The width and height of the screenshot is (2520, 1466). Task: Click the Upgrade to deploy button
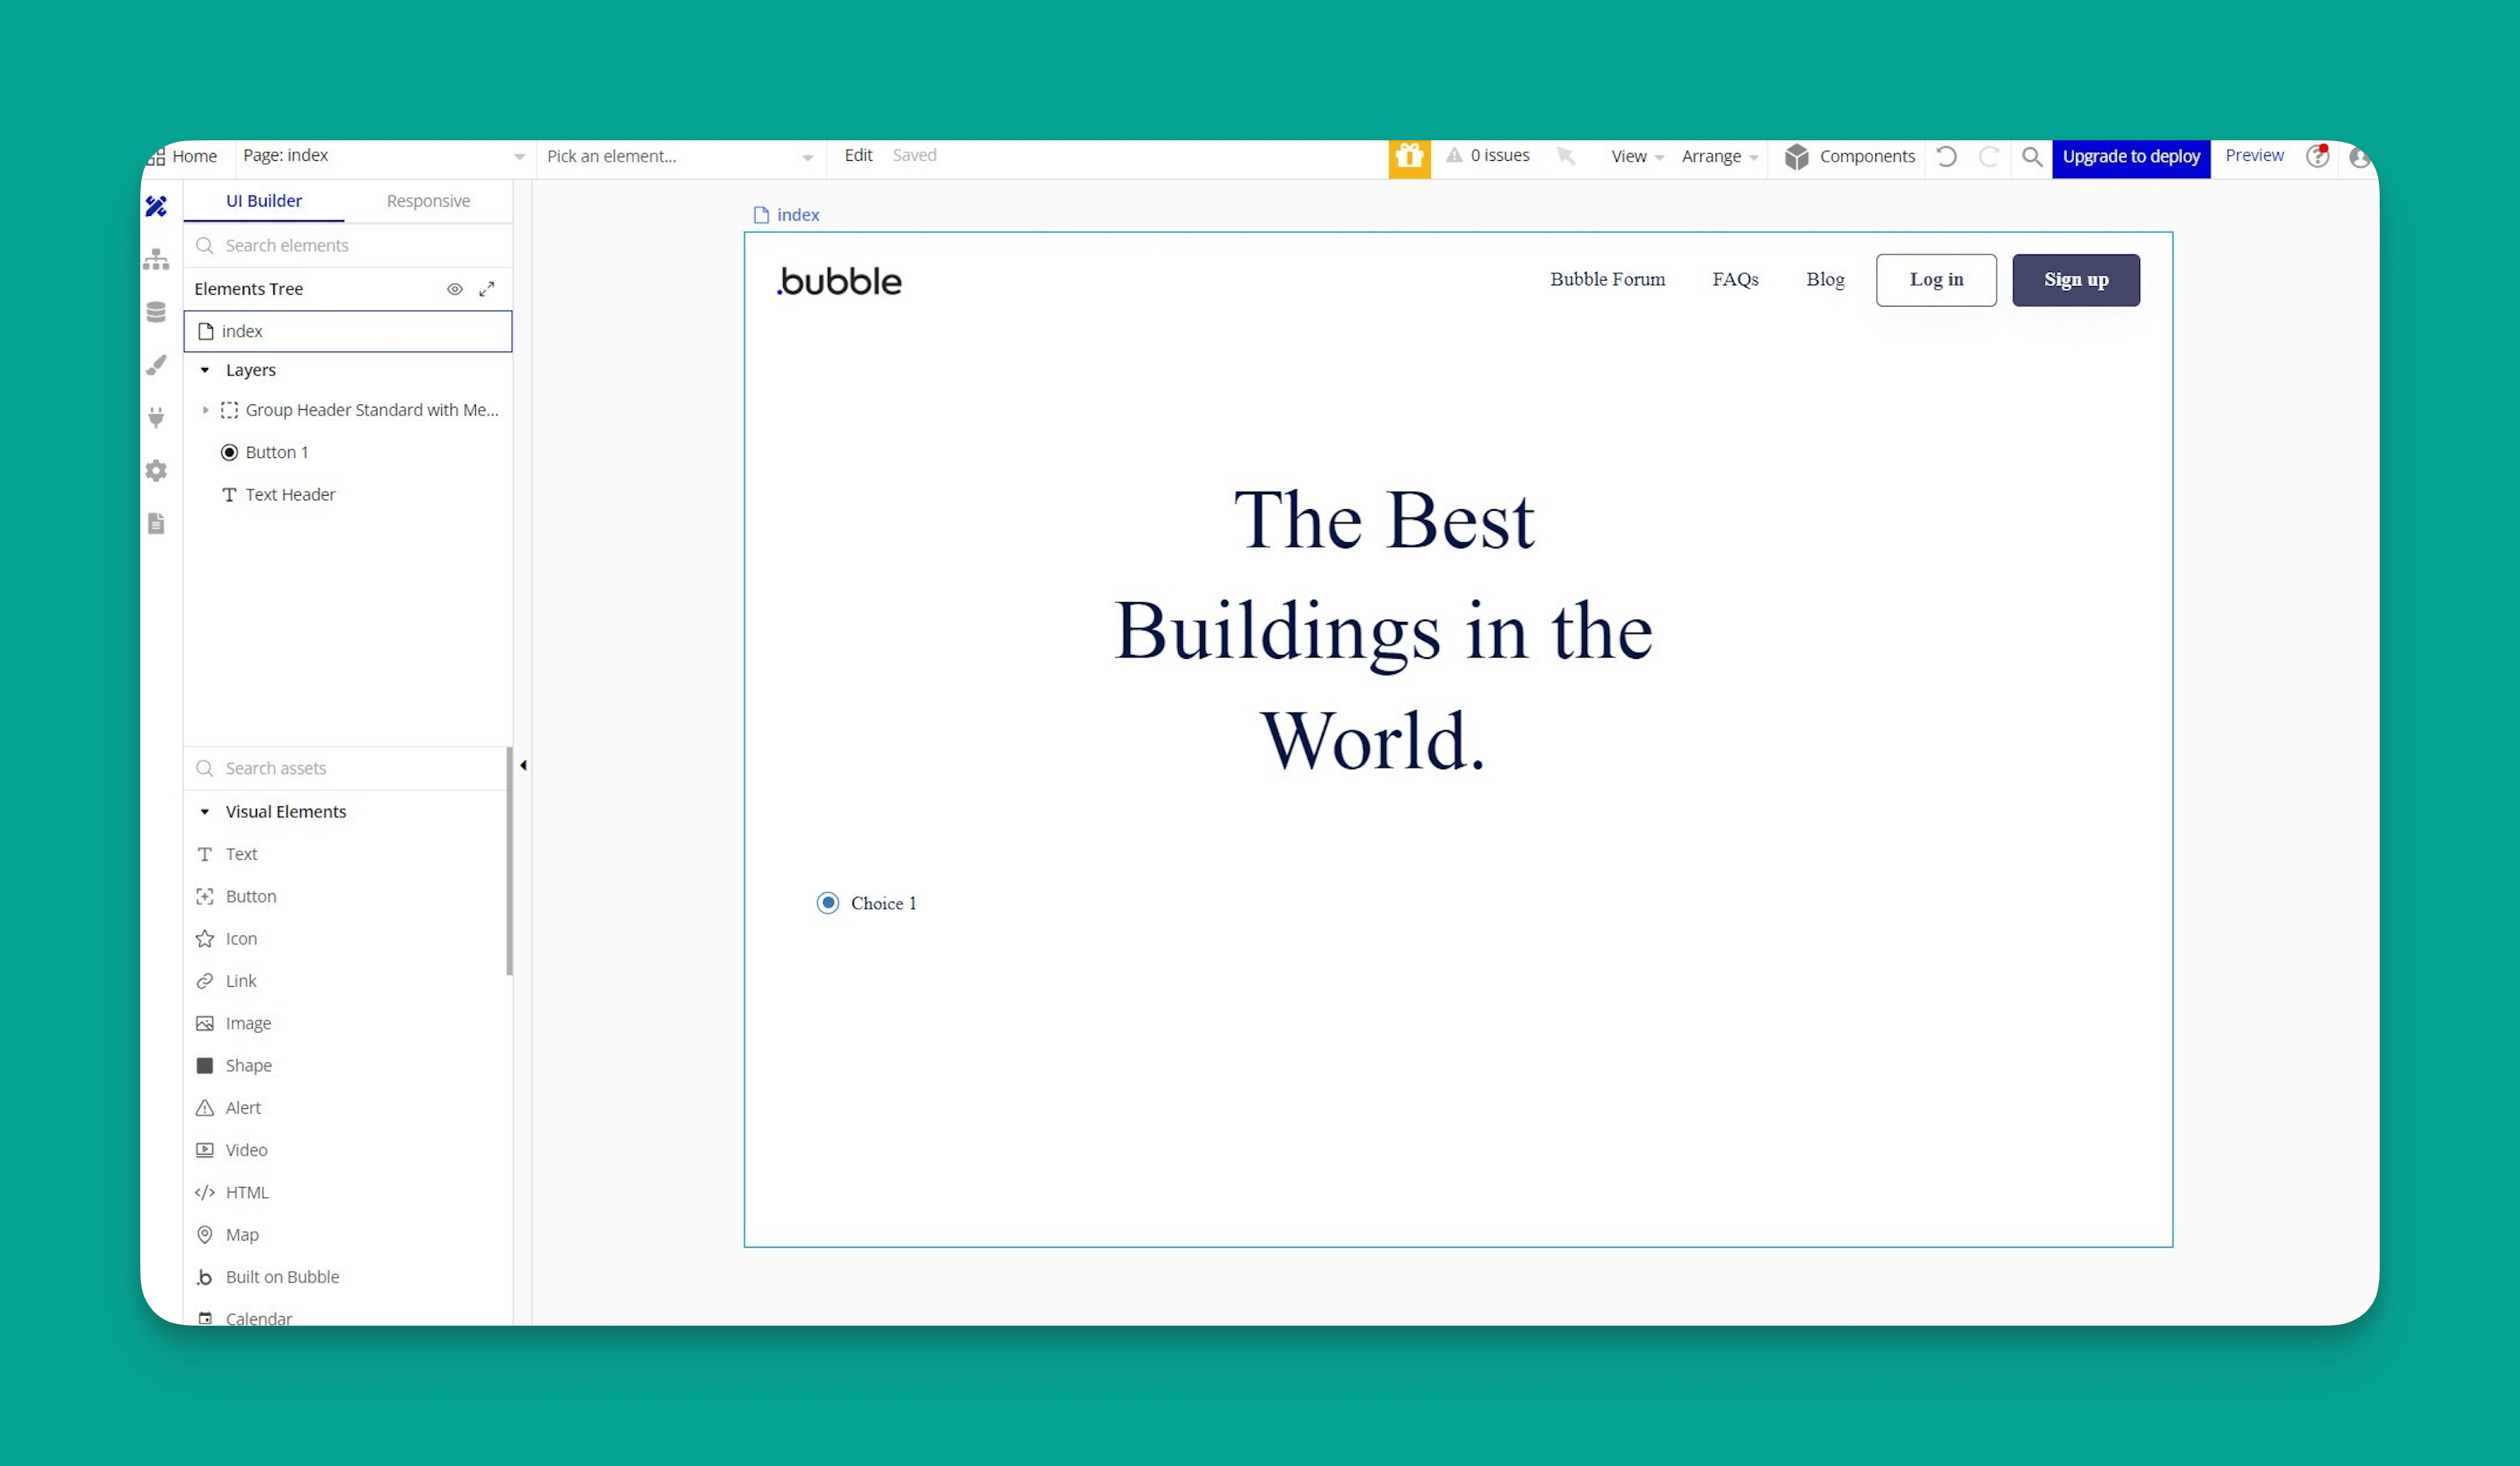[2131, 157]
